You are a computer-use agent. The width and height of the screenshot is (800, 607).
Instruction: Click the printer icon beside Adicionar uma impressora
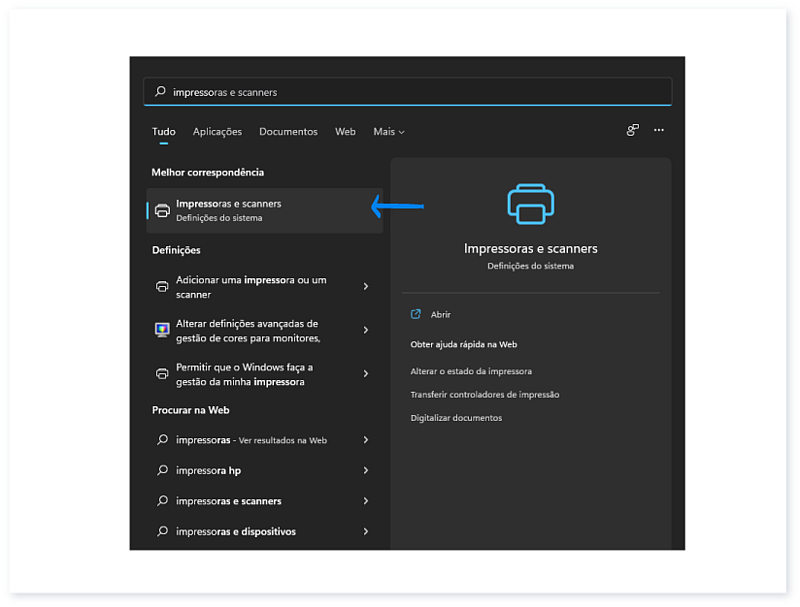tap(162, 287)
